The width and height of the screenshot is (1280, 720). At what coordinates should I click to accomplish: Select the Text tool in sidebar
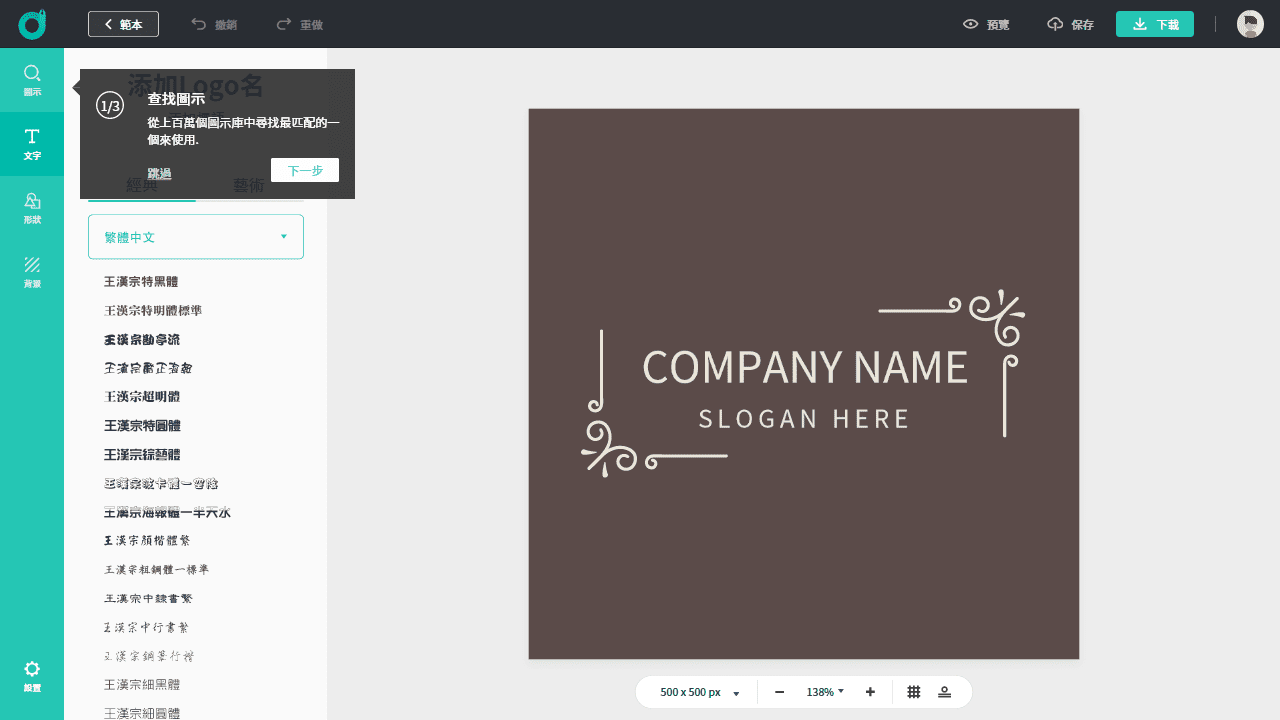click(32, 144)
